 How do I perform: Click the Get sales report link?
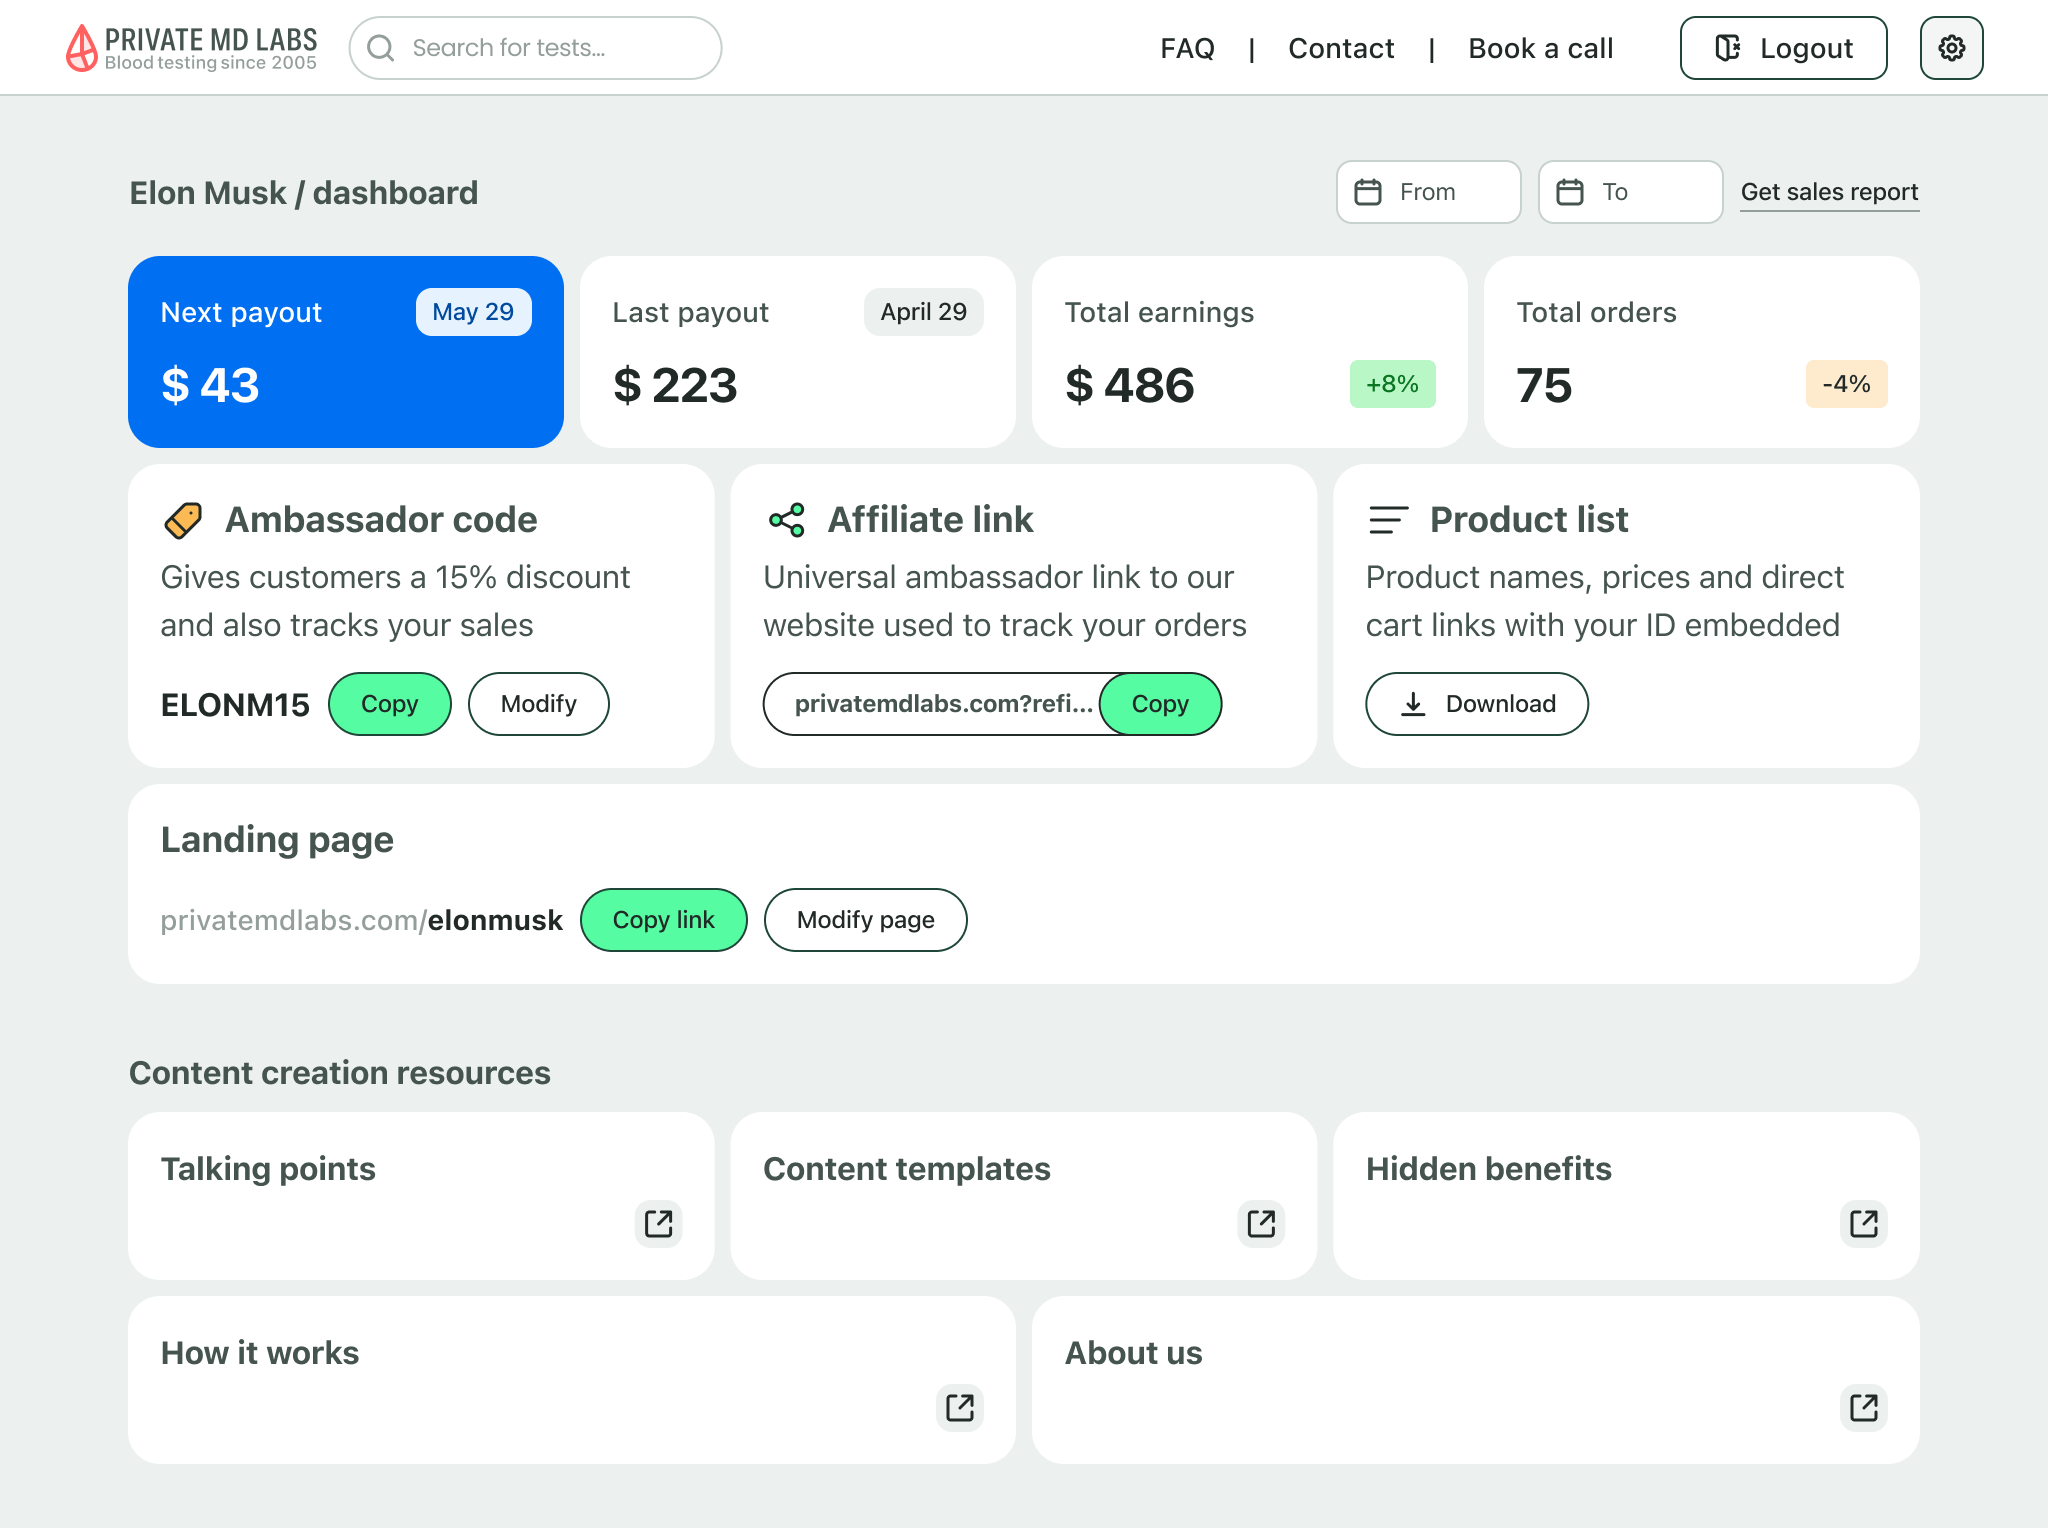point(1829,192)
